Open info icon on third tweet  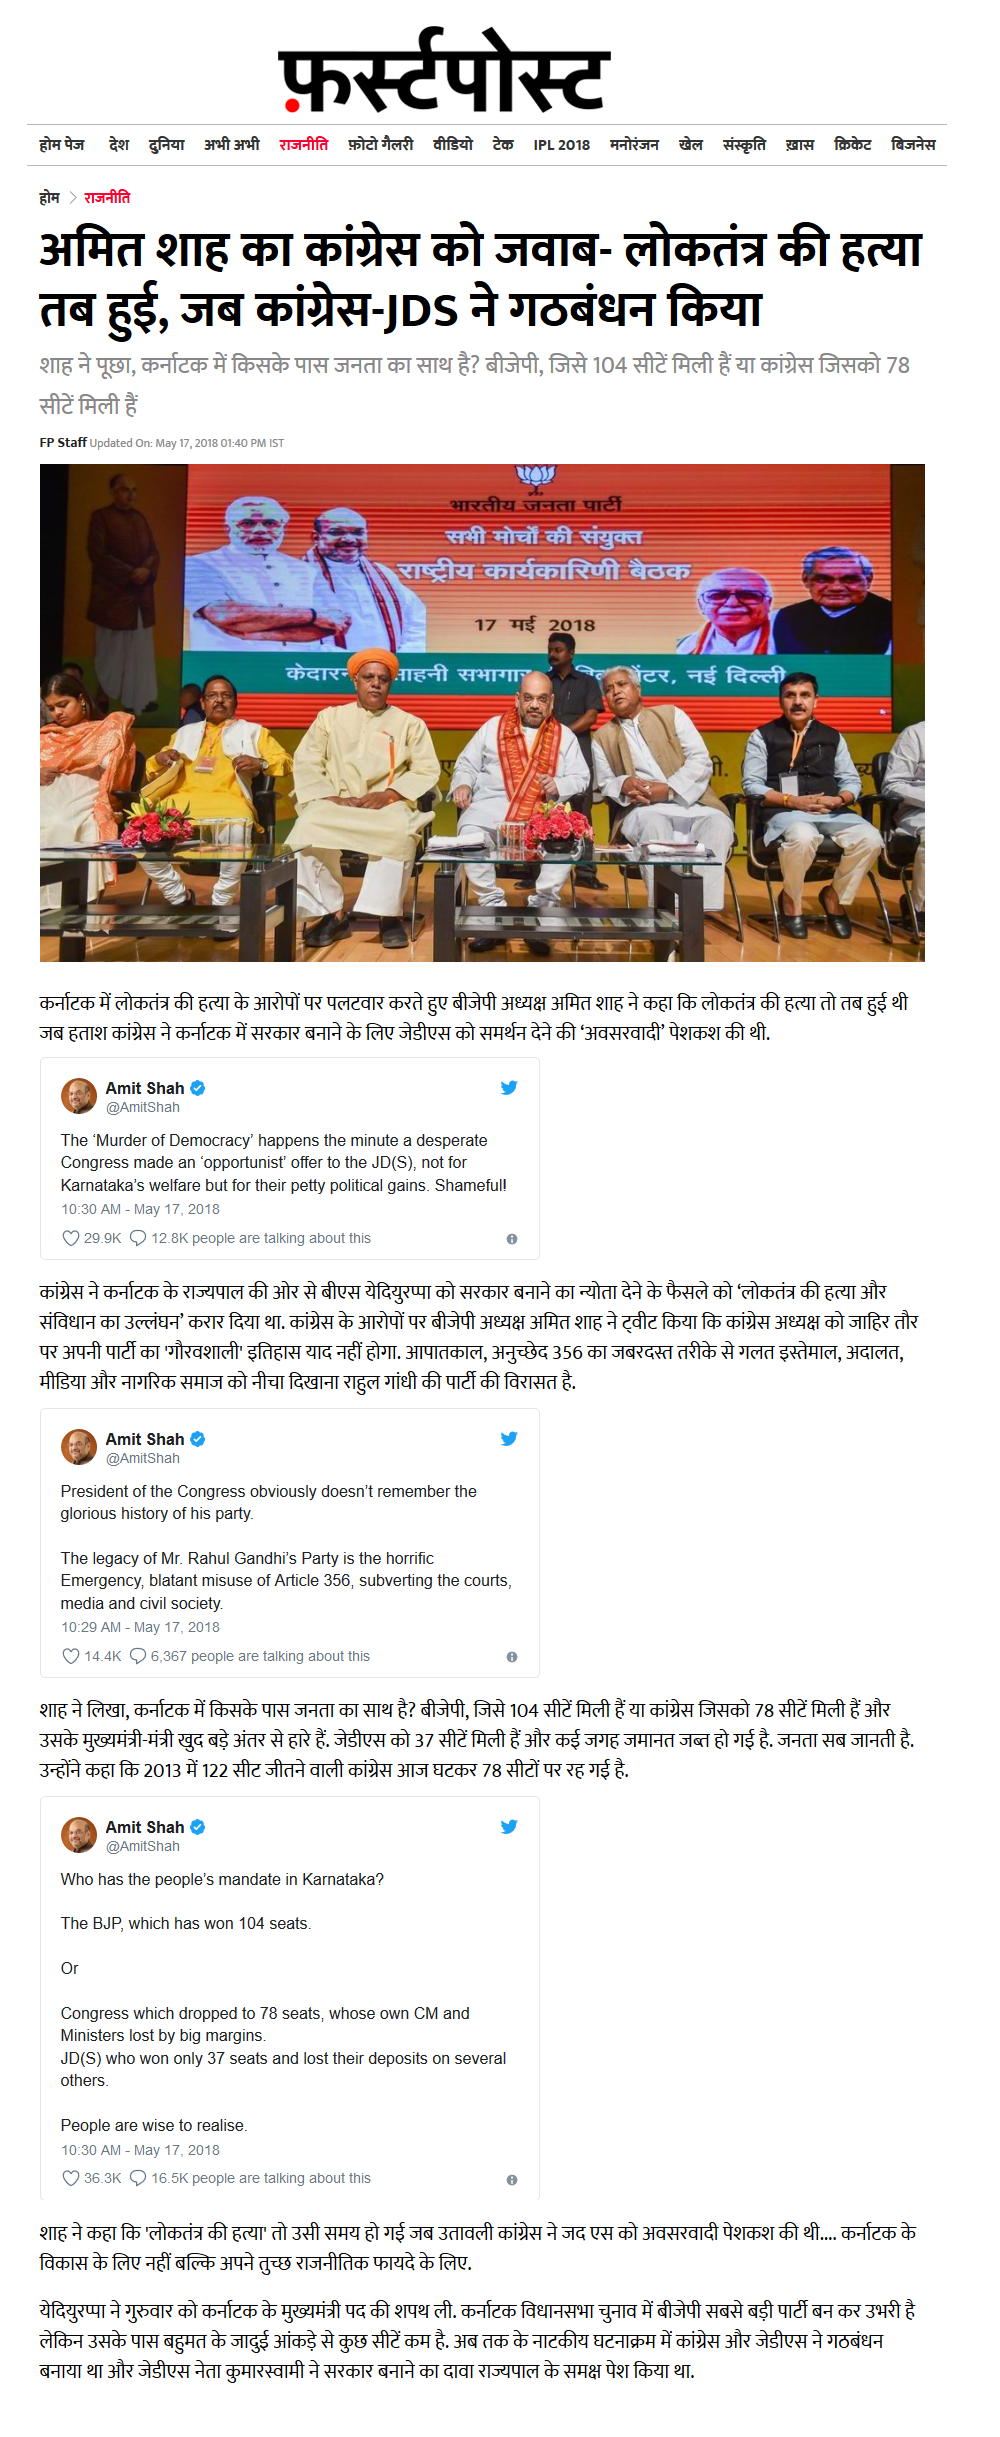[512, 2180]
